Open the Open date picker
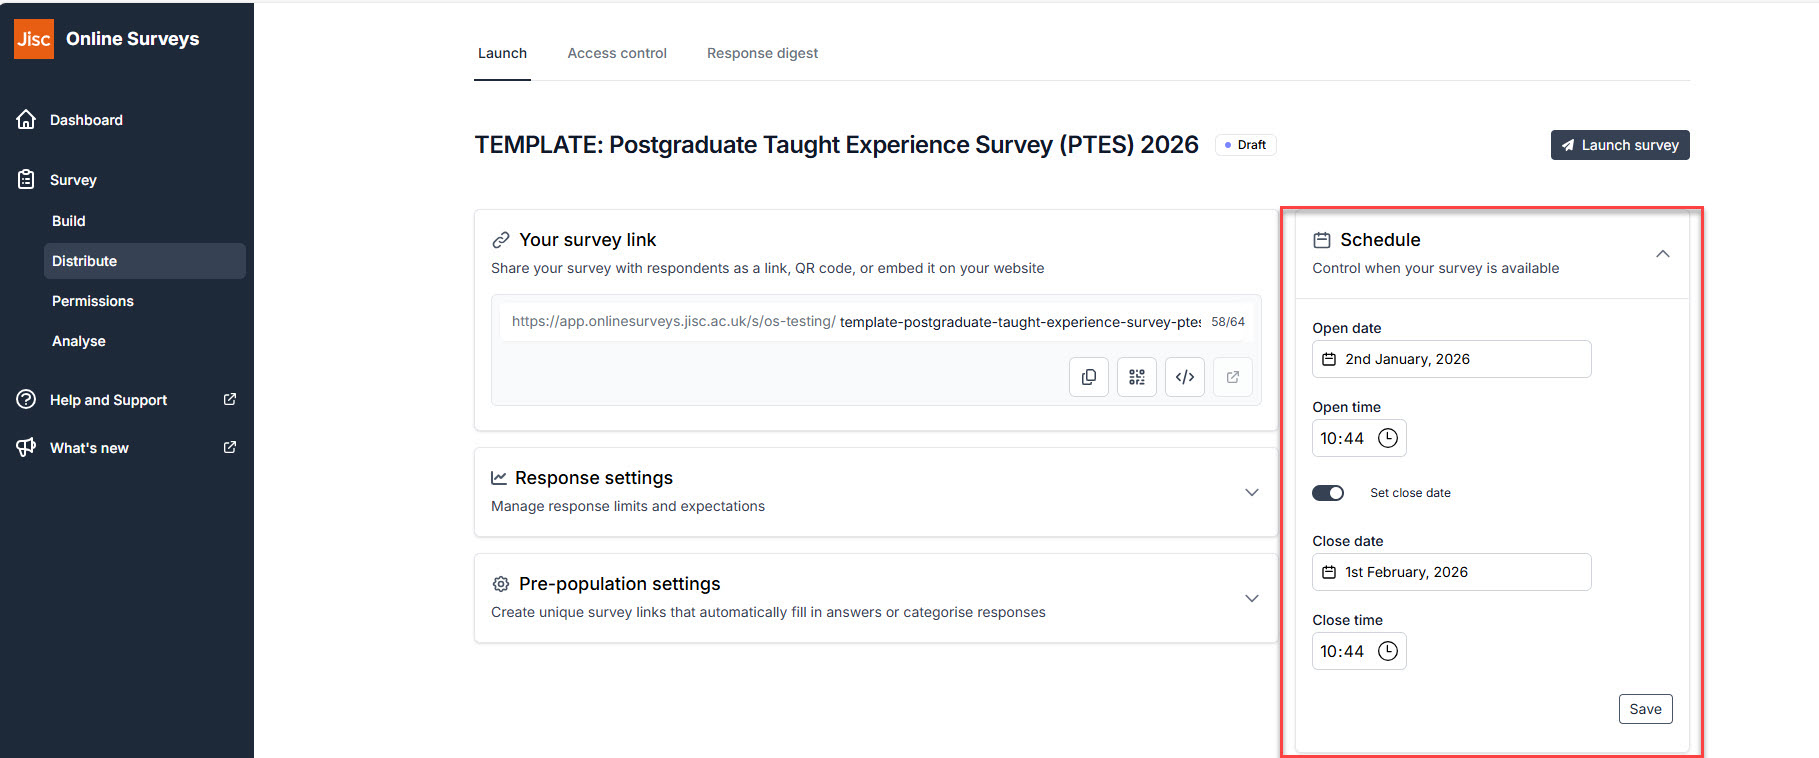 point(1451,359)
